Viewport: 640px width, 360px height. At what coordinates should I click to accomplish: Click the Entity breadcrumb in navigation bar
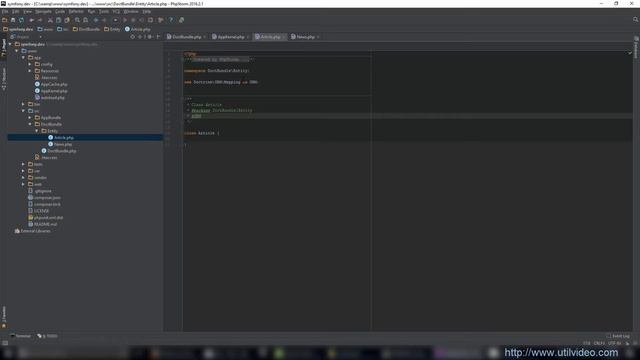112,29
